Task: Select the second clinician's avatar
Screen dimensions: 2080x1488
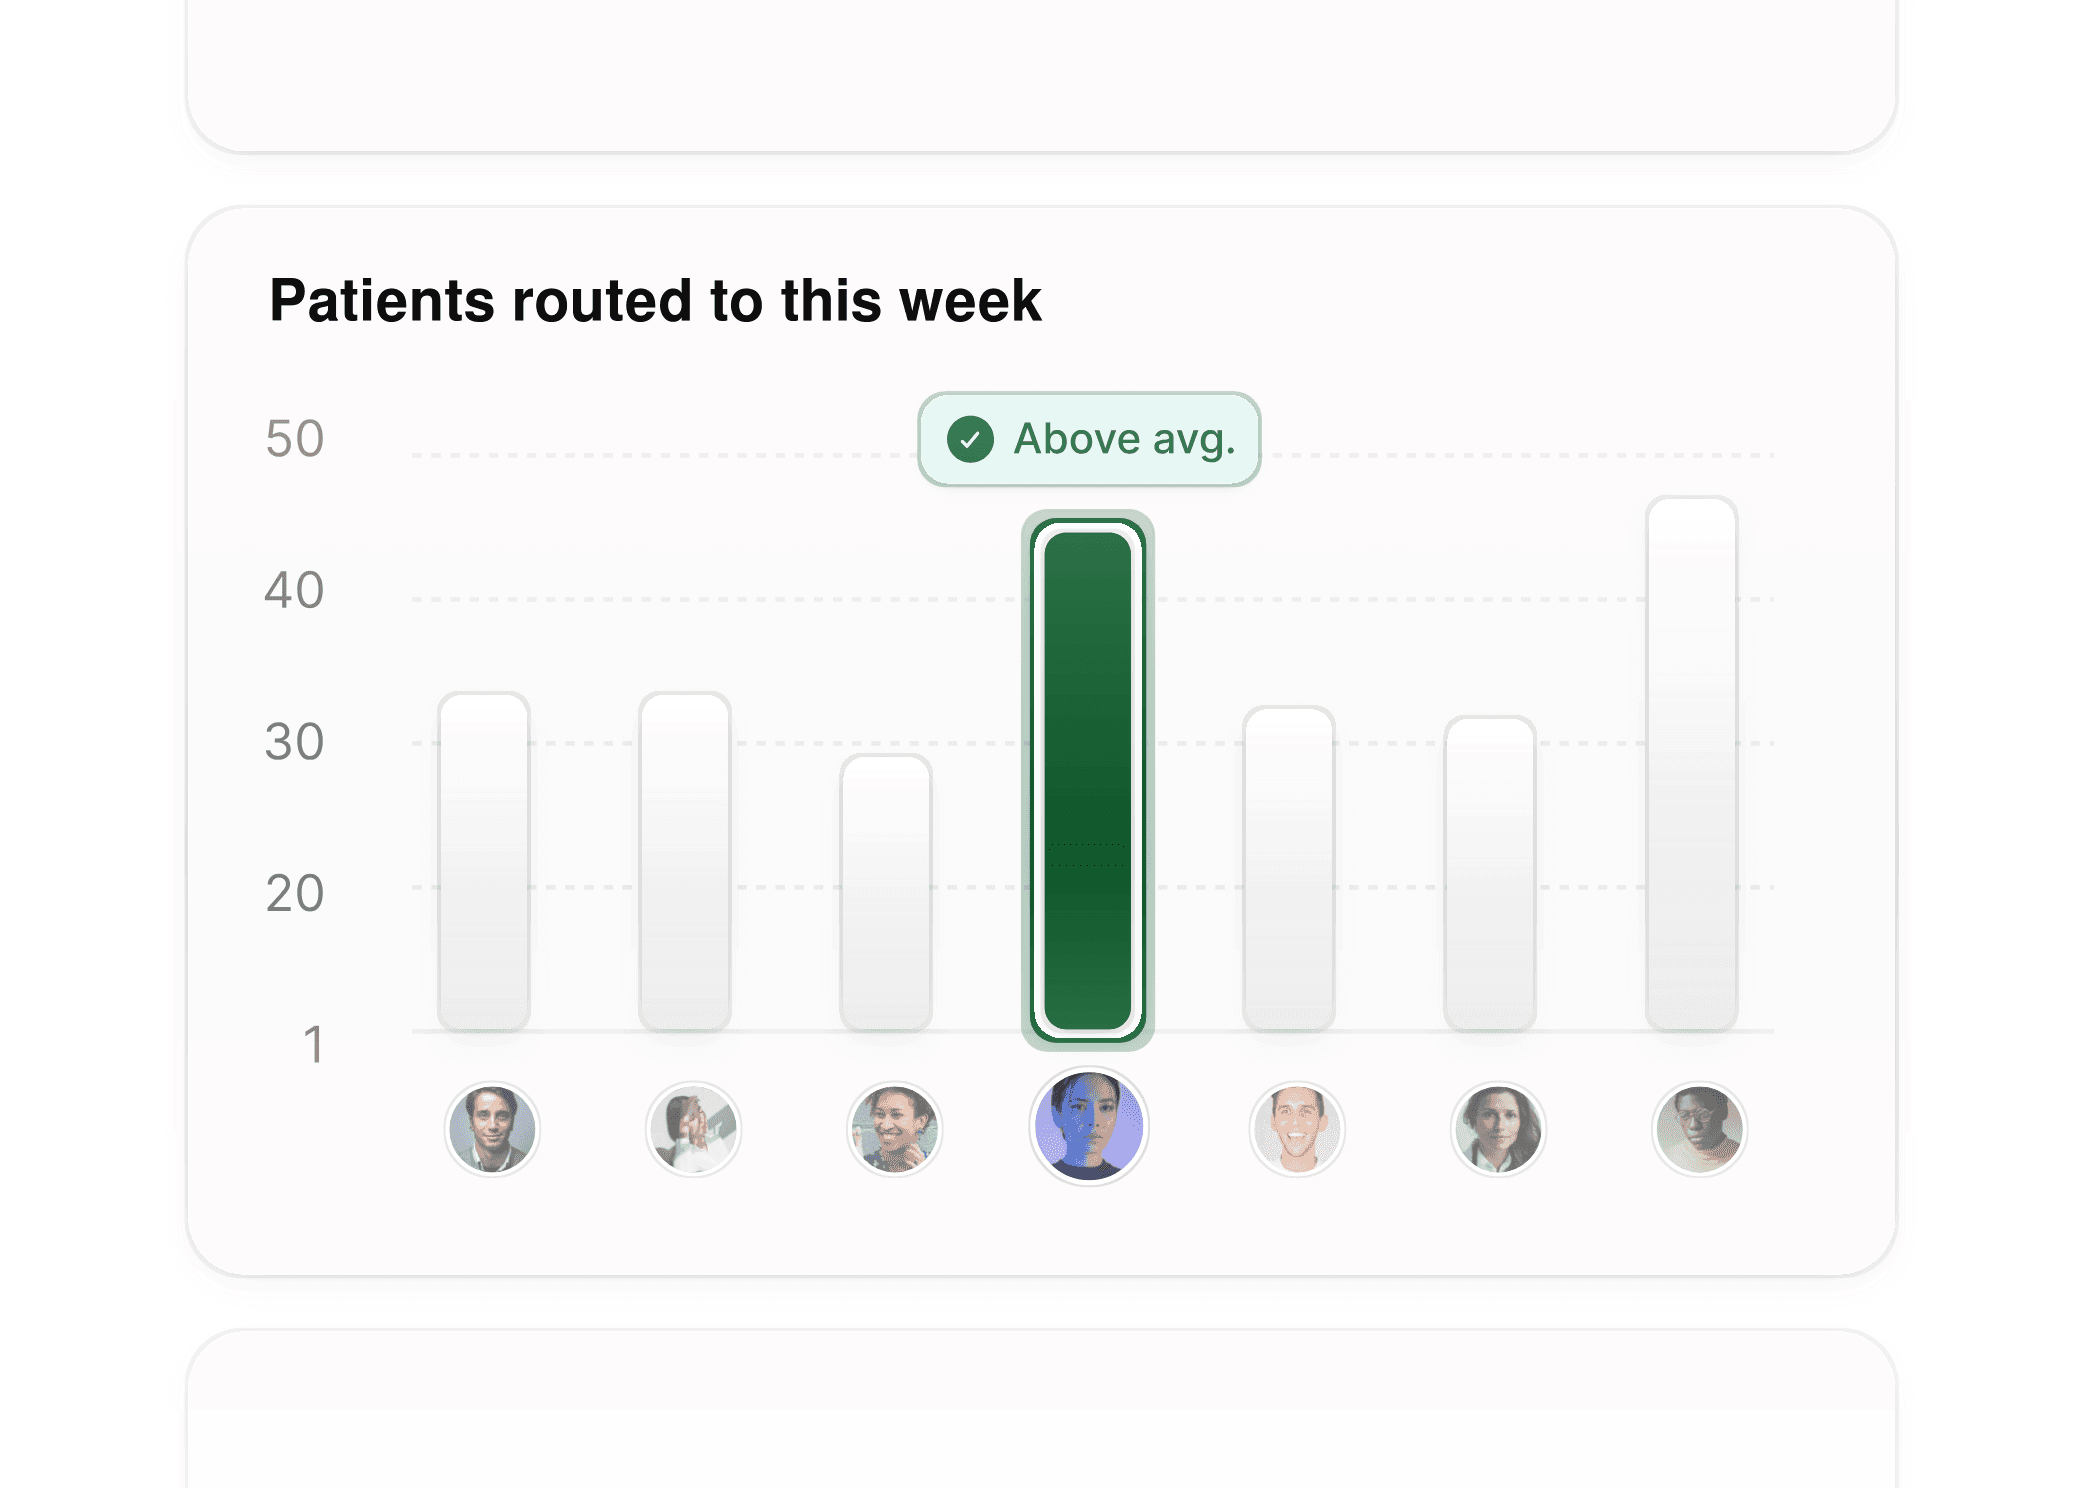Action: 694,1128
